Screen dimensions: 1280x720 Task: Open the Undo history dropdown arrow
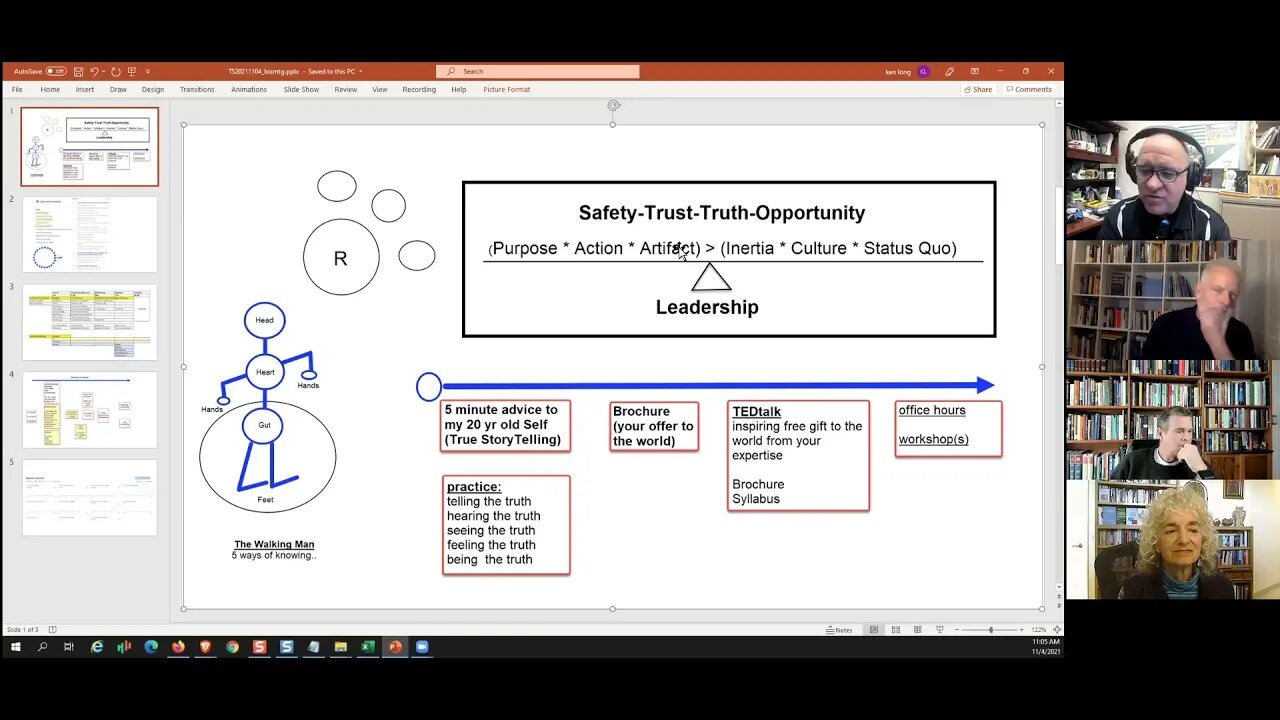[x=103, y=71]
